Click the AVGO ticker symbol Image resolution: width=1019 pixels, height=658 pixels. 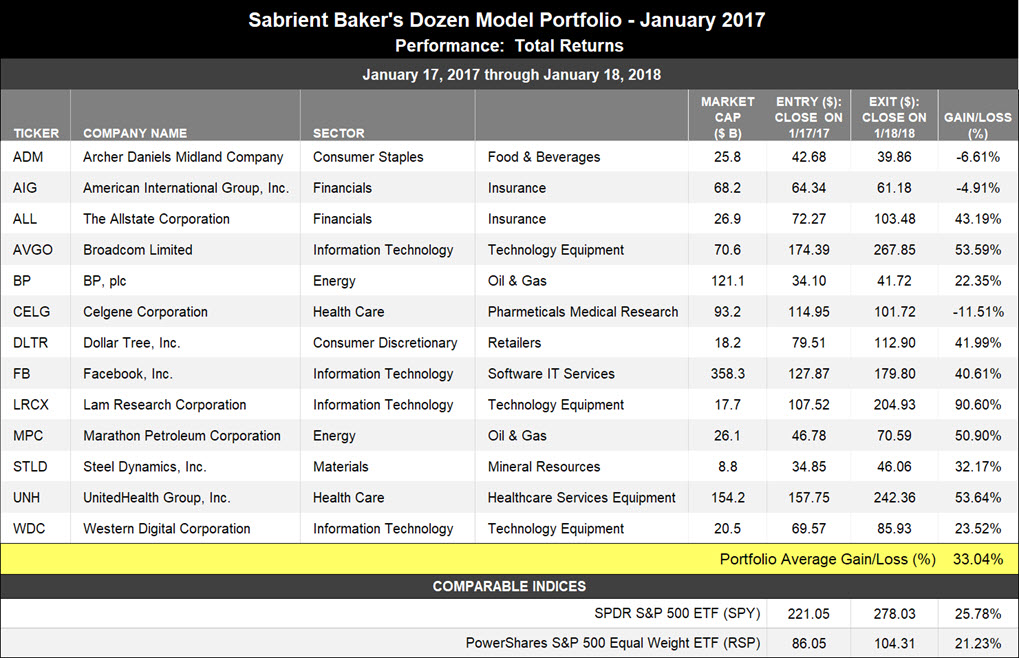coord(32,249)
